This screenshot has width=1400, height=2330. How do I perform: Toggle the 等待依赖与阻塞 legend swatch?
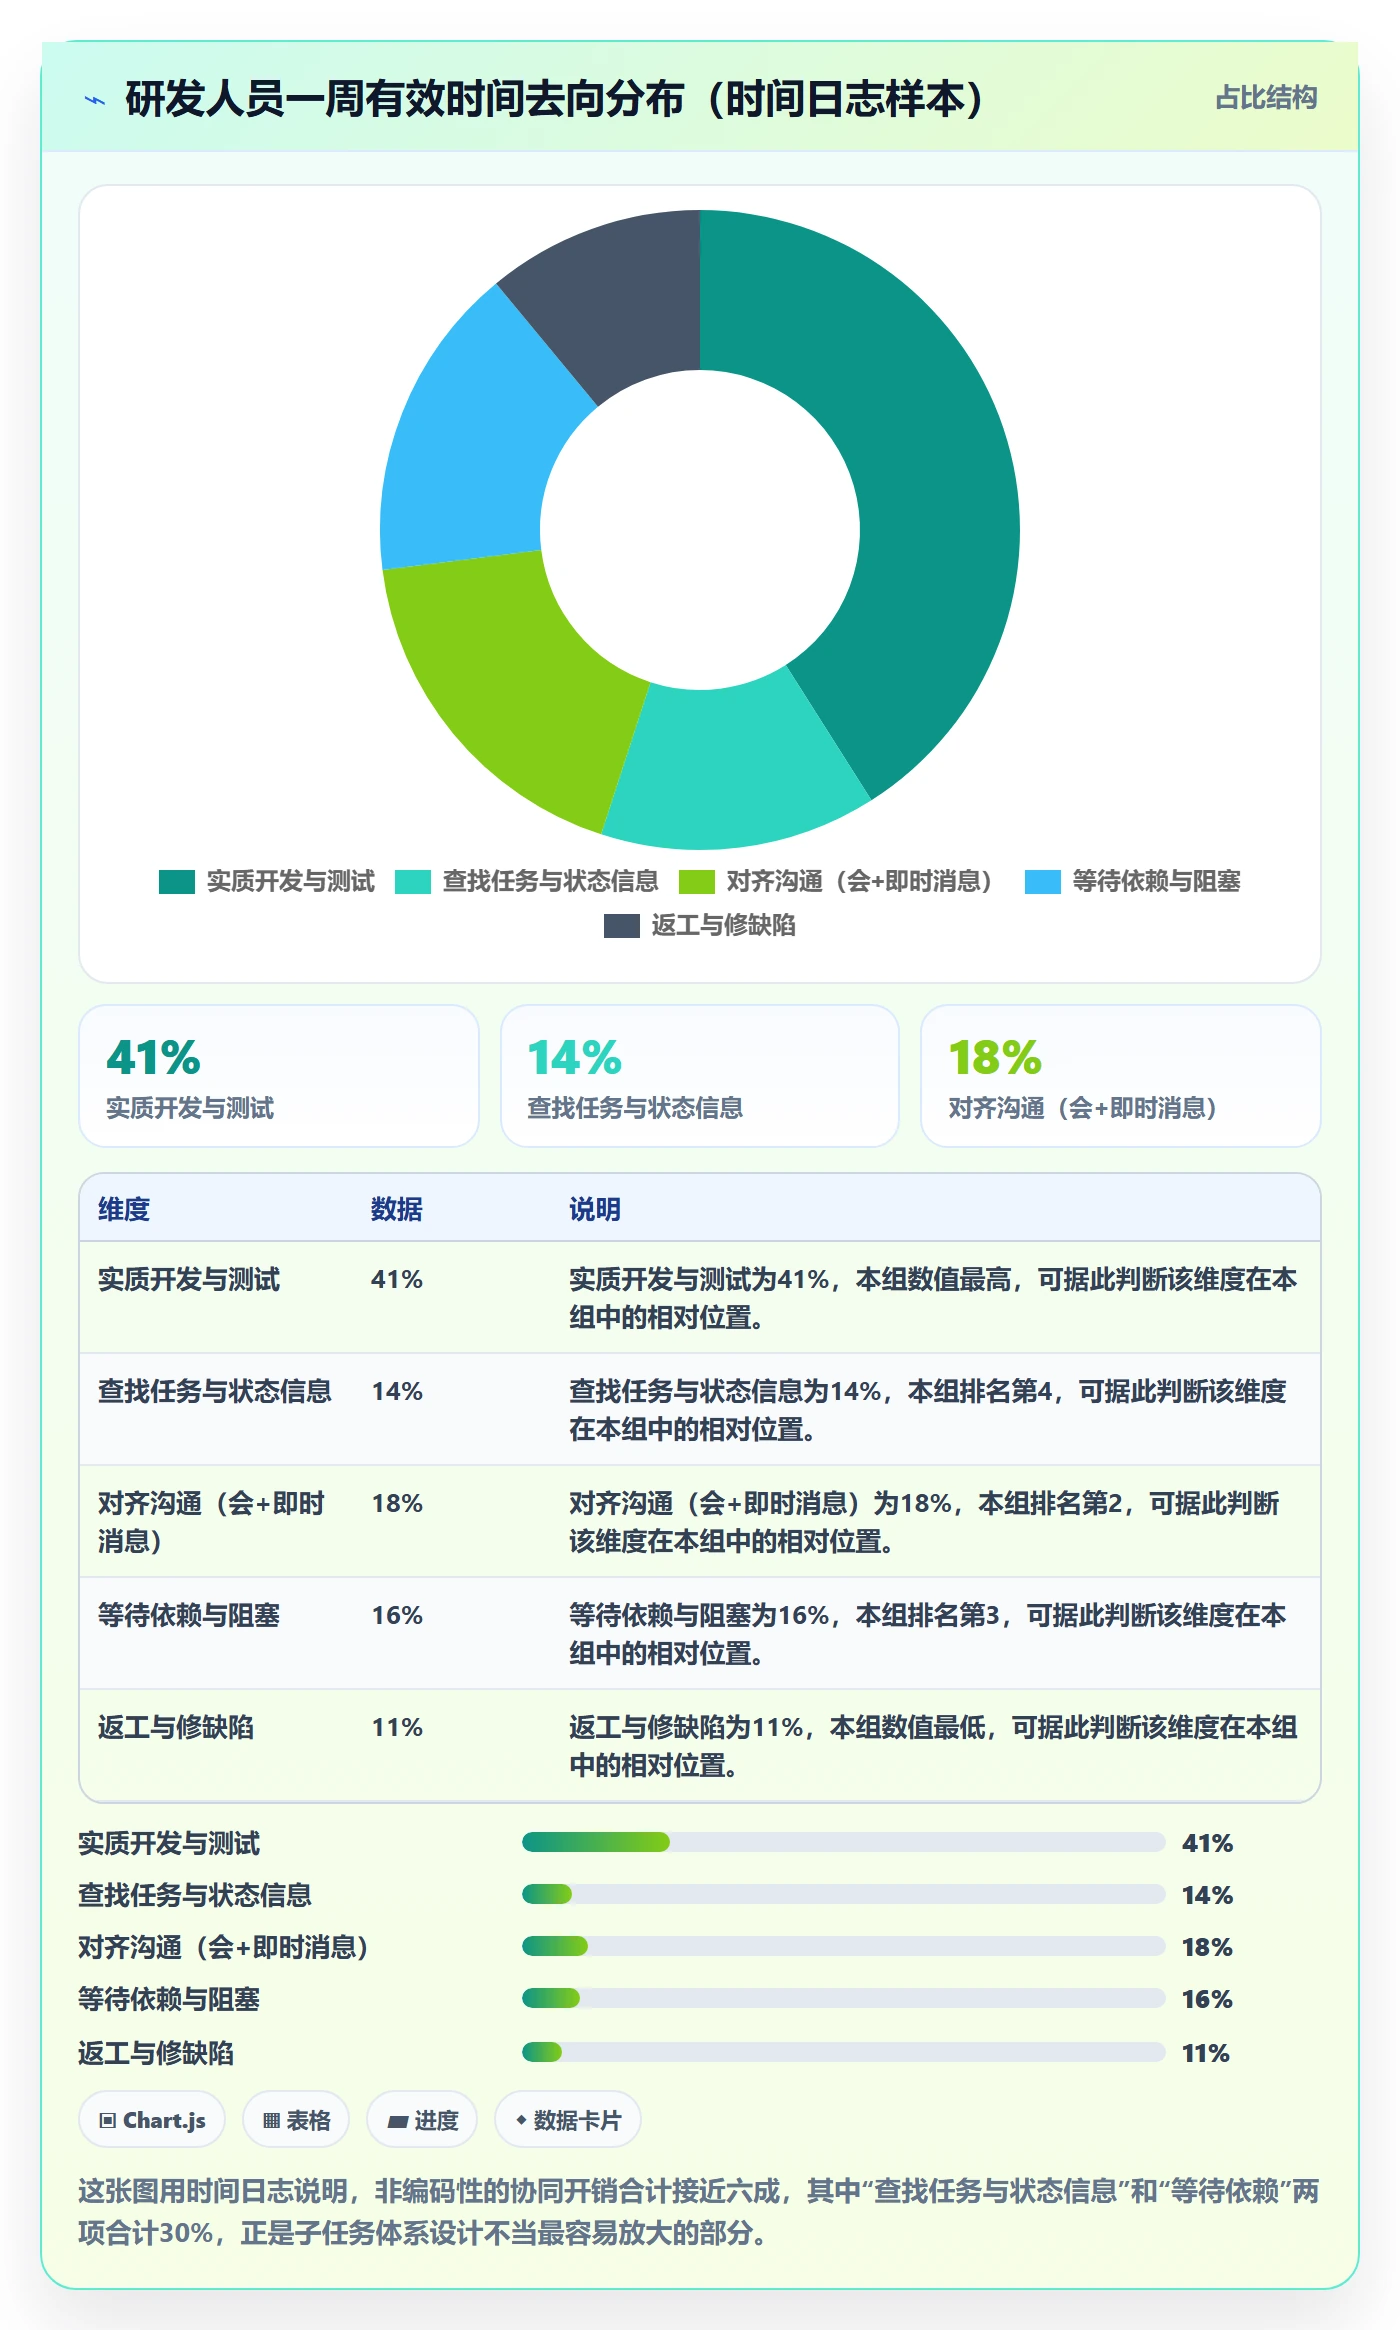tap(1042, 882)
